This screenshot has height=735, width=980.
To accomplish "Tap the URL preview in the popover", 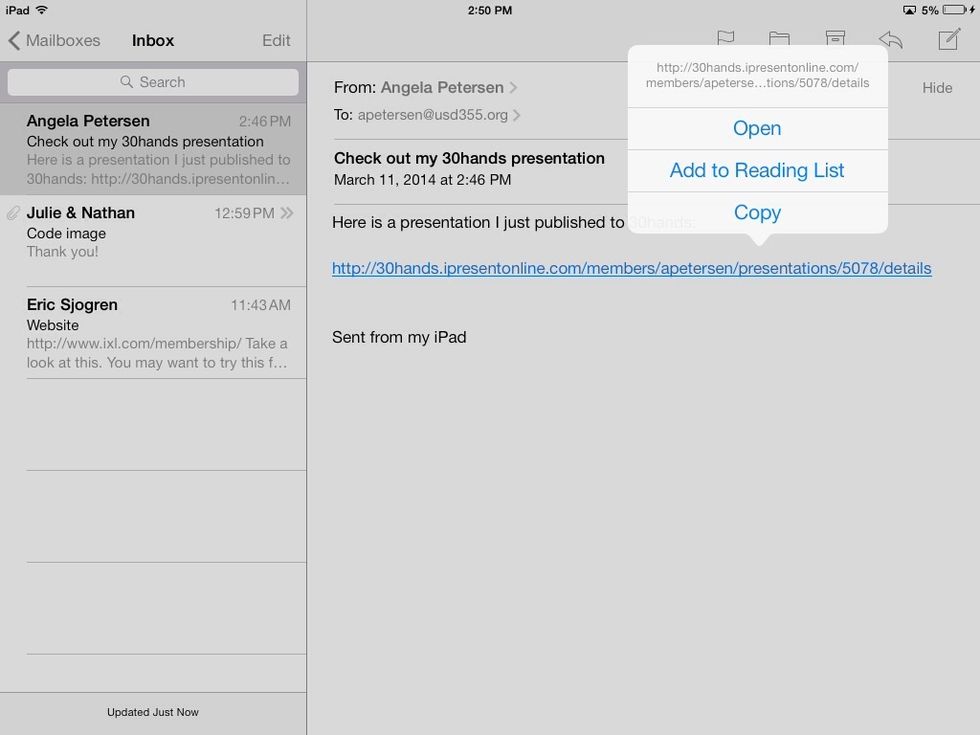I will click(758, 75).
